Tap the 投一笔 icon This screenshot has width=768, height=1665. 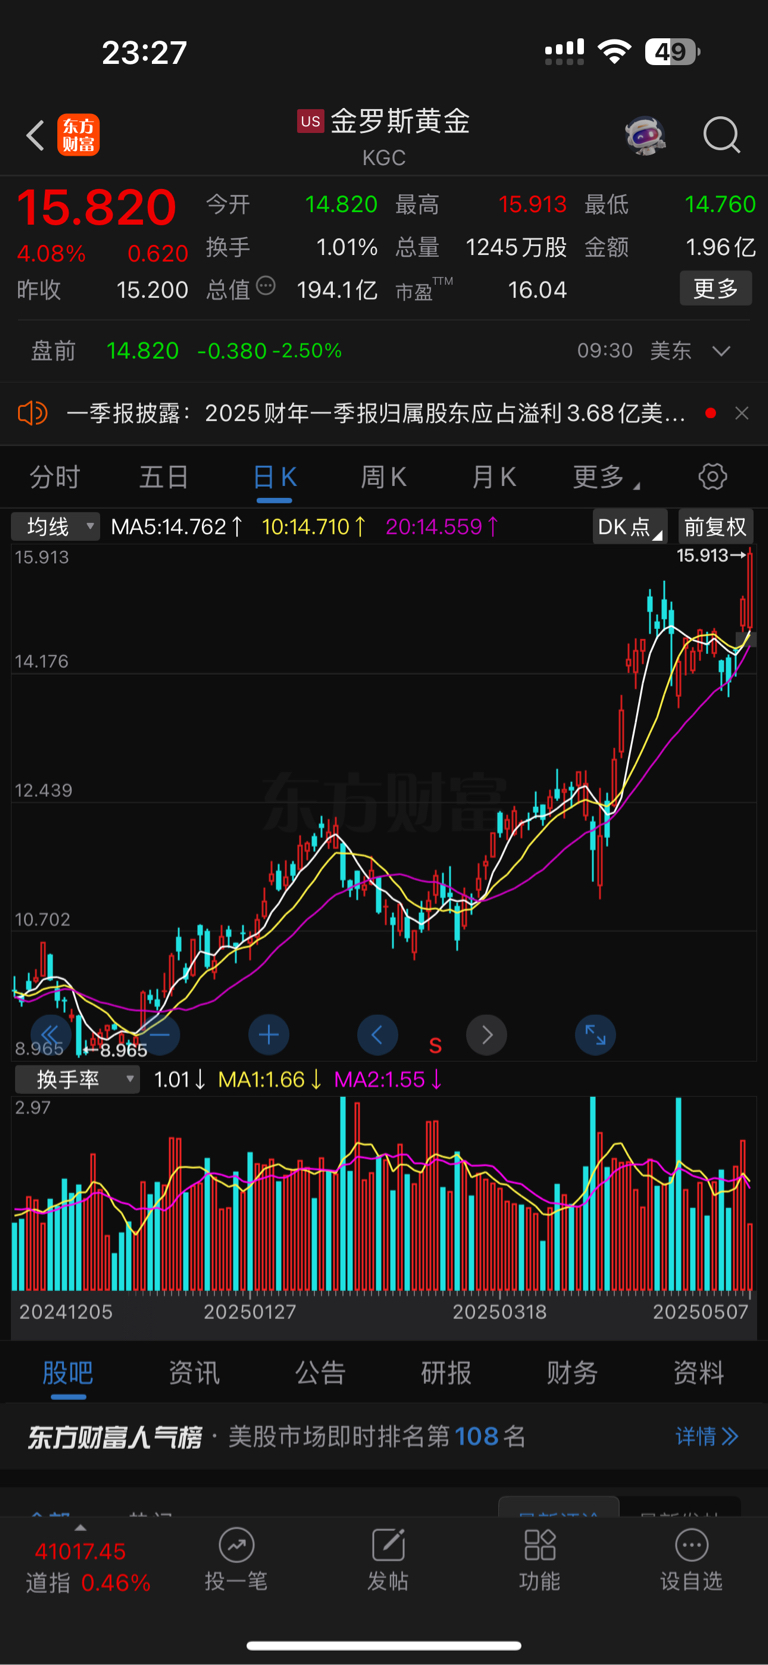[x=236, y=1545]
